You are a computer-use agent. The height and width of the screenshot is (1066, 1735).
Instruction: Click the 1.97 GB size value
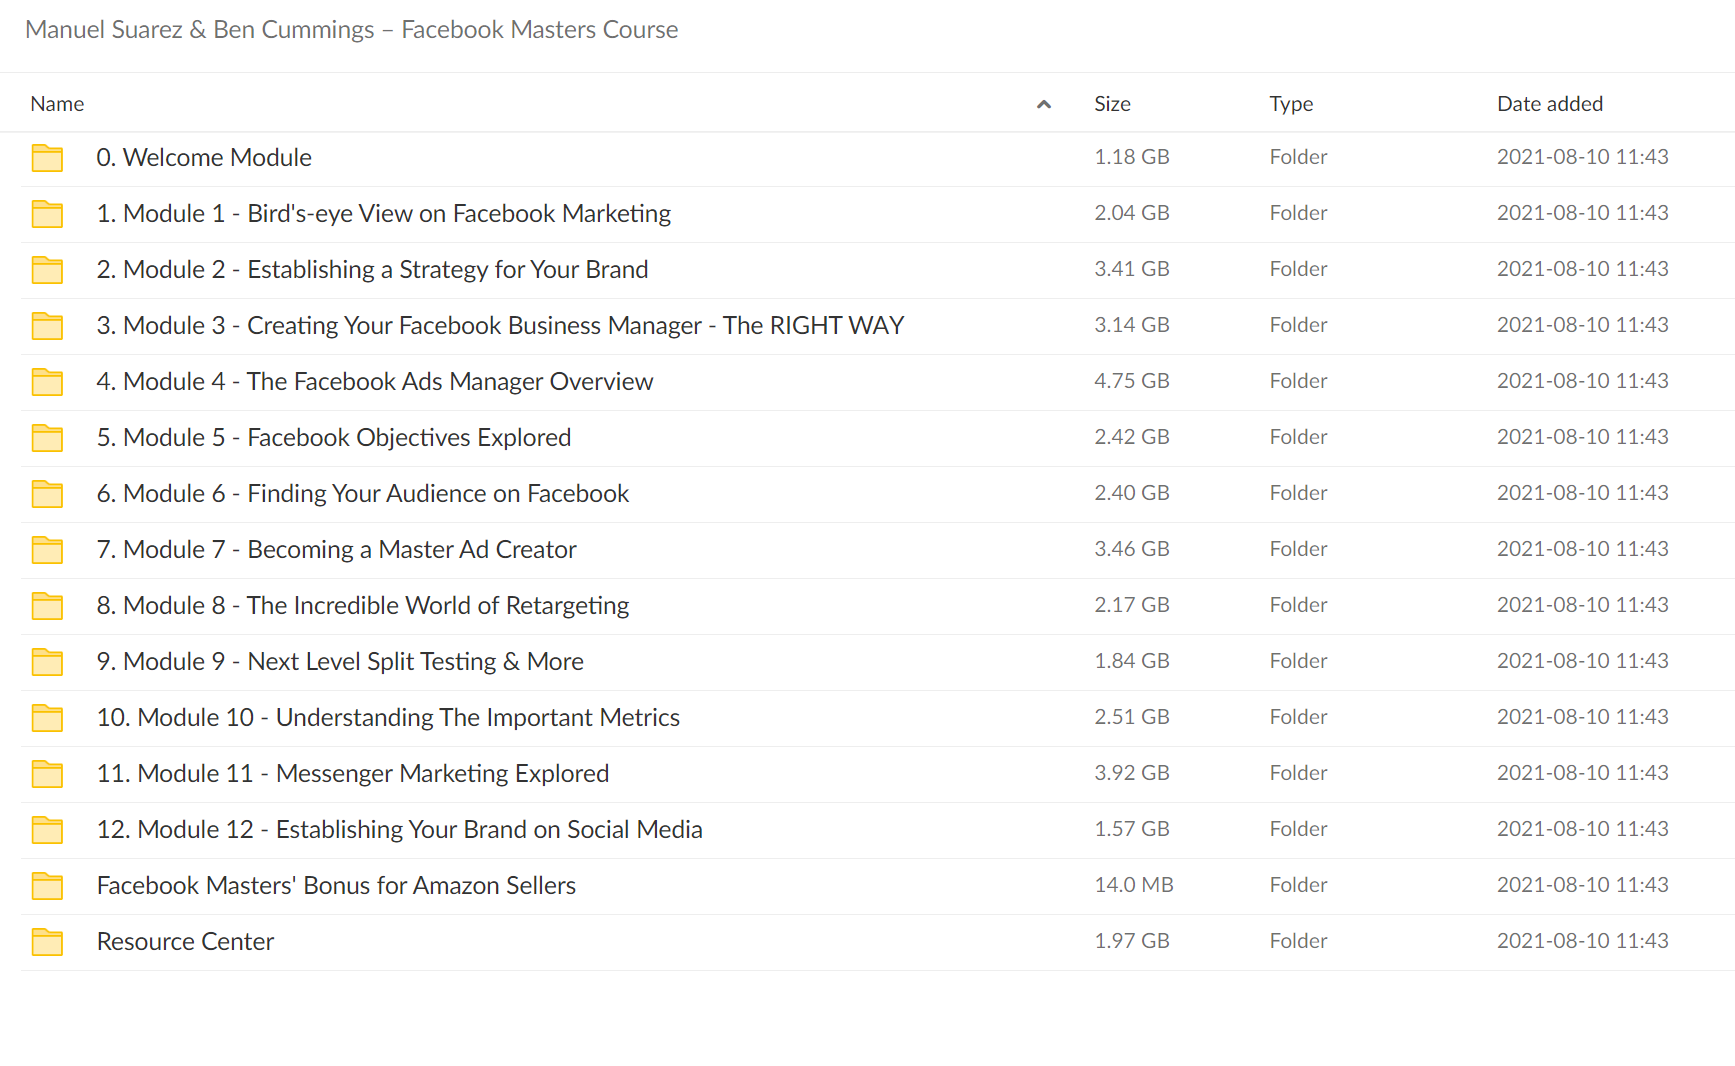[x=1132, y=941]
